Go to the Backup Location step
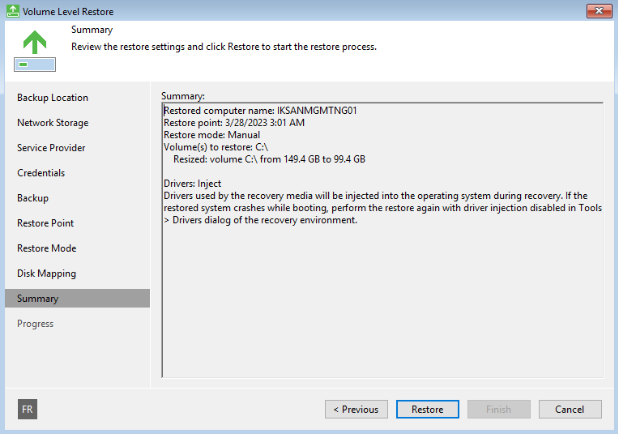This screenshot has width=618, height=434. point(53,98)
